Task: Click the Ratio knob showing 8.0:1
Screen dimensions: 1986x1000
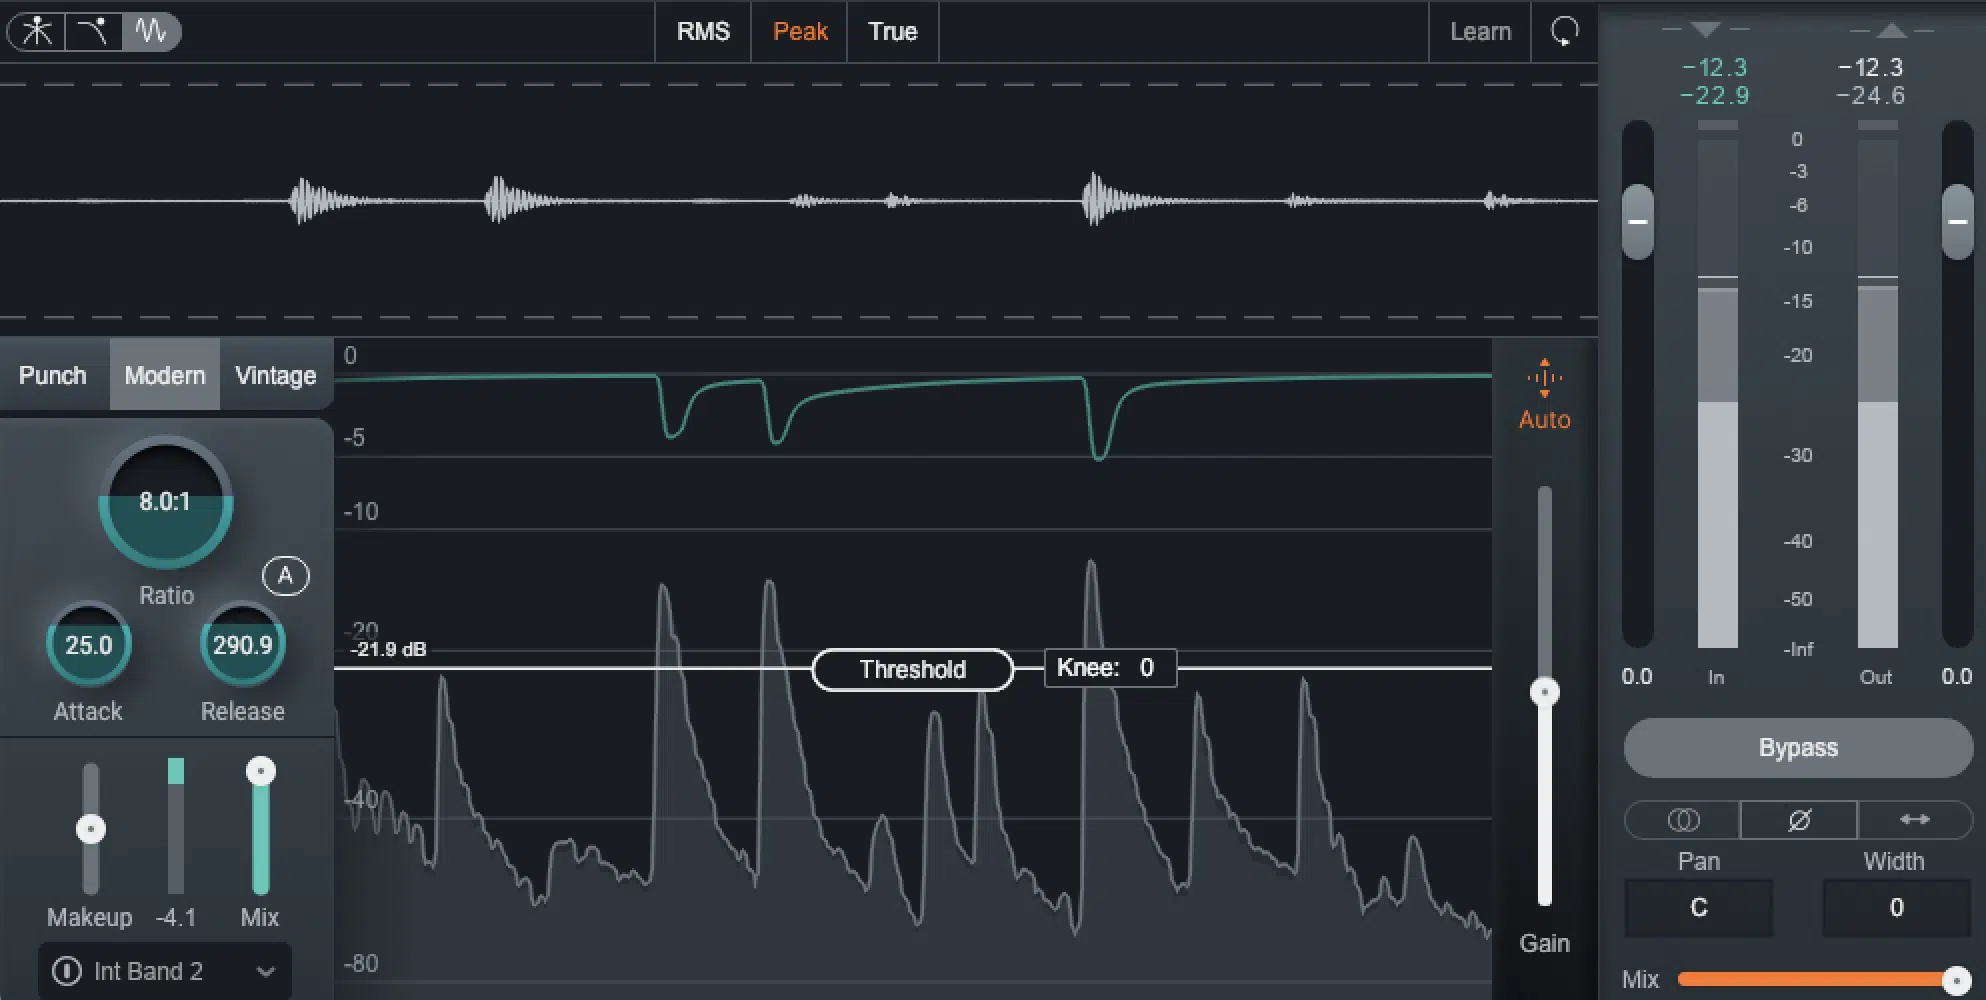Action: pos(165,503)
